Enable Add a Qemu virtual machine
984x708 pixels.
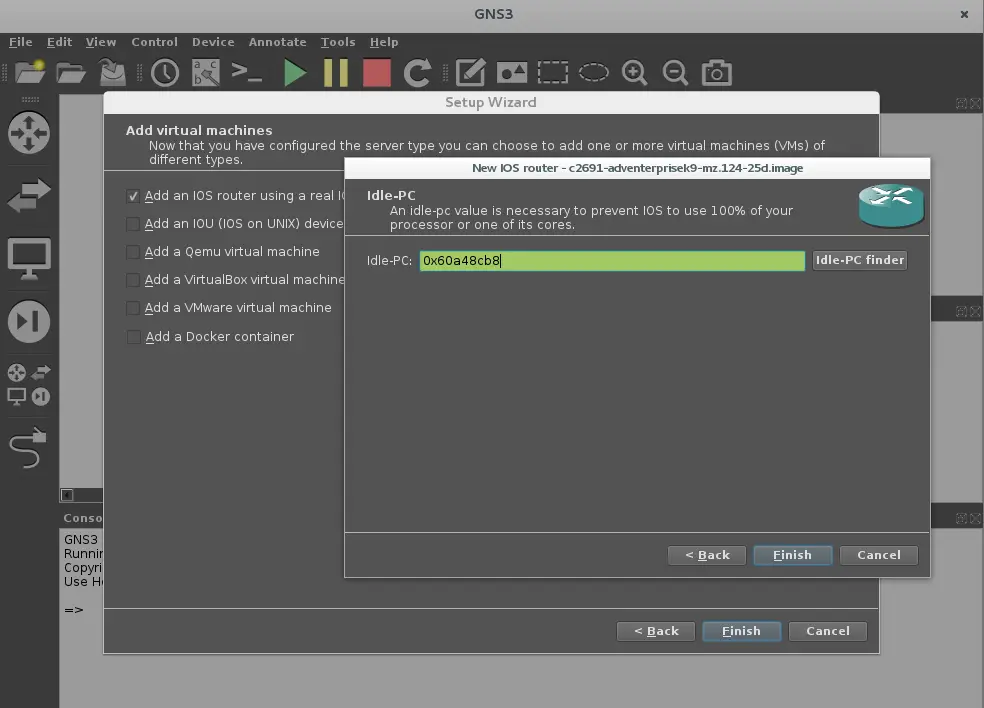pos(132,252)
